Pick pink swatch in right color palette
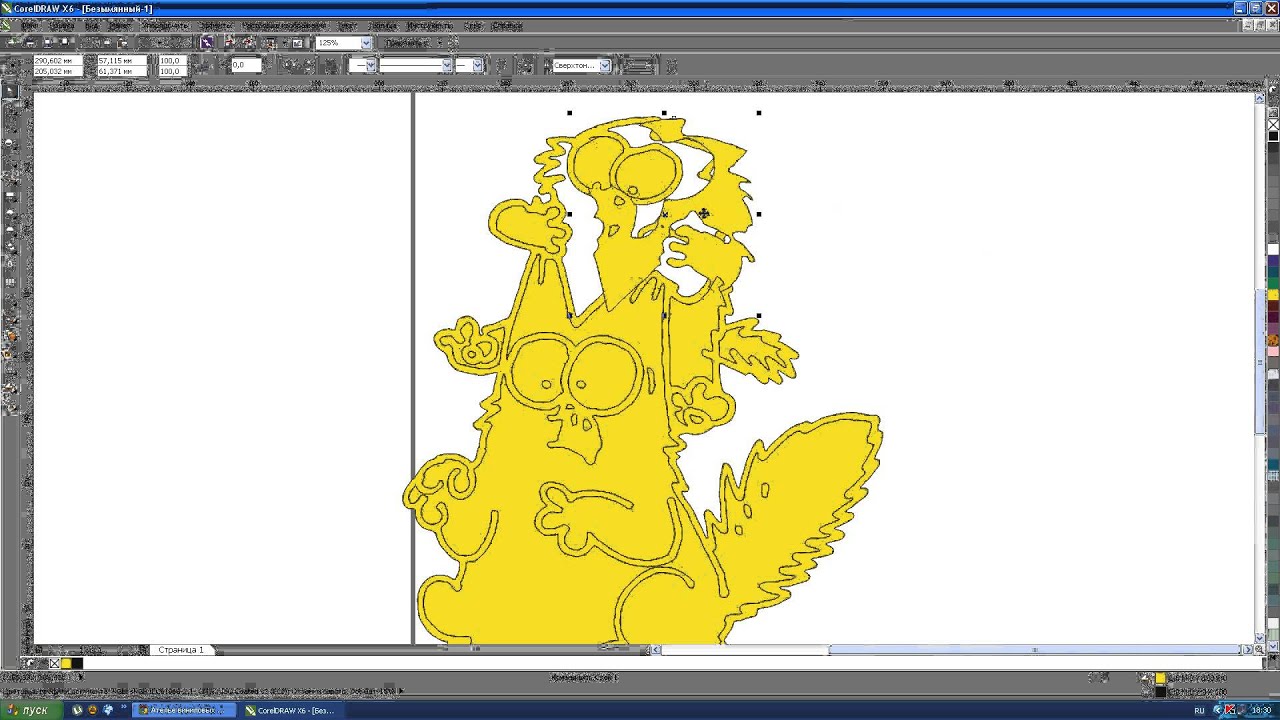Image resolution: width=1280 pixels, height=720 pixels. click(x=1273, y=351)
